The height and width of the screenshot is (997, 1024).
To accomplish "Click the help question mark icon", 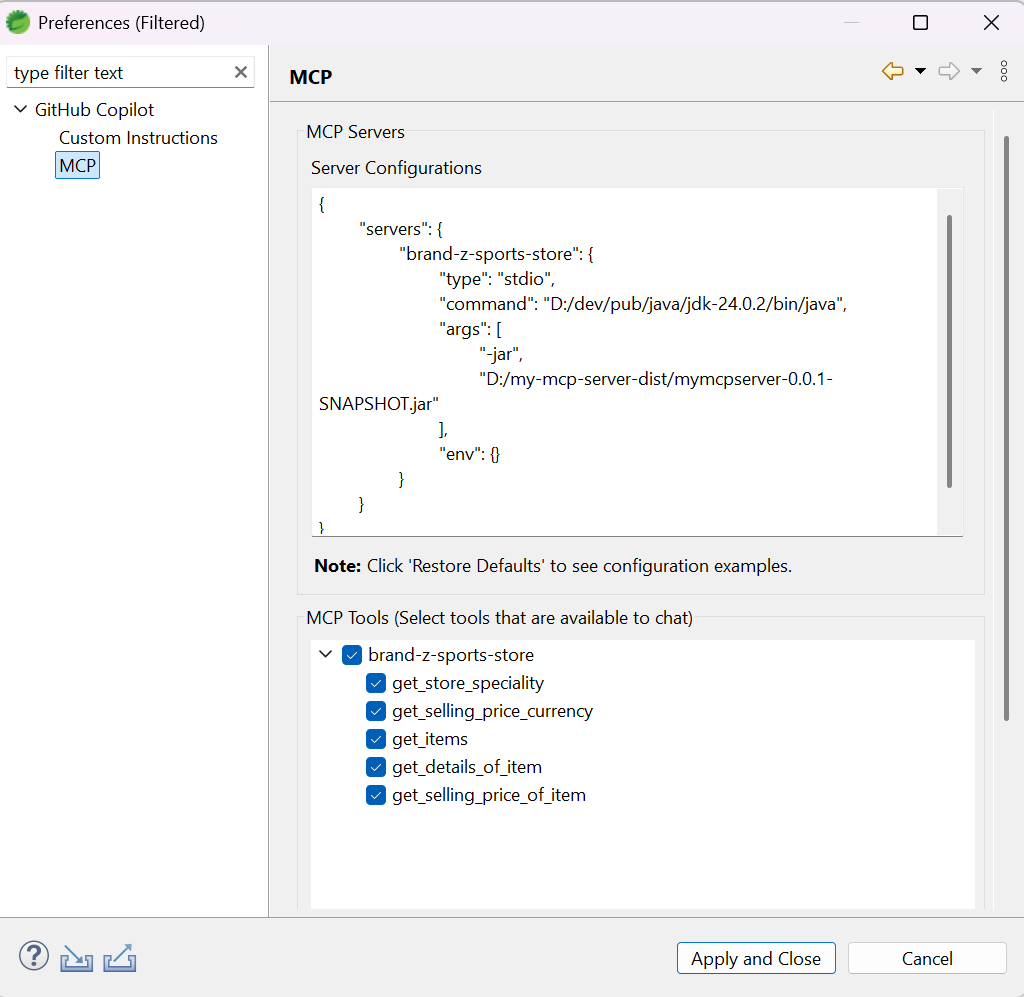I will [x=33, y=956].
